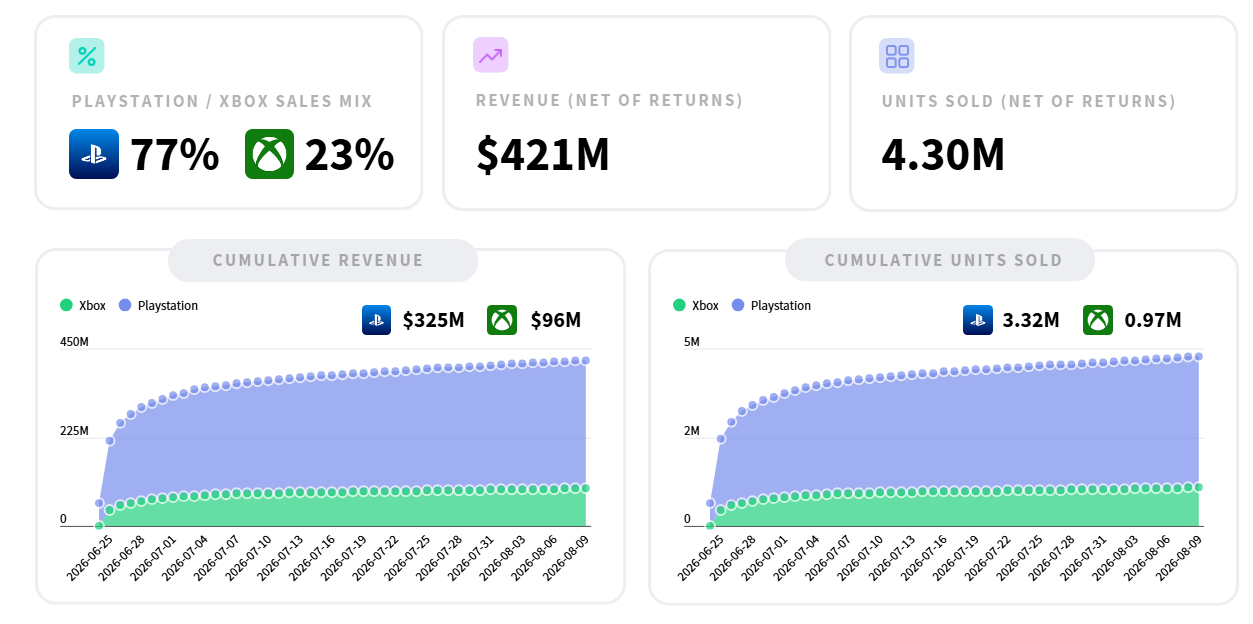Click the PlayStation icon next to $325M
1253x624 pixels.
point(377,320)
